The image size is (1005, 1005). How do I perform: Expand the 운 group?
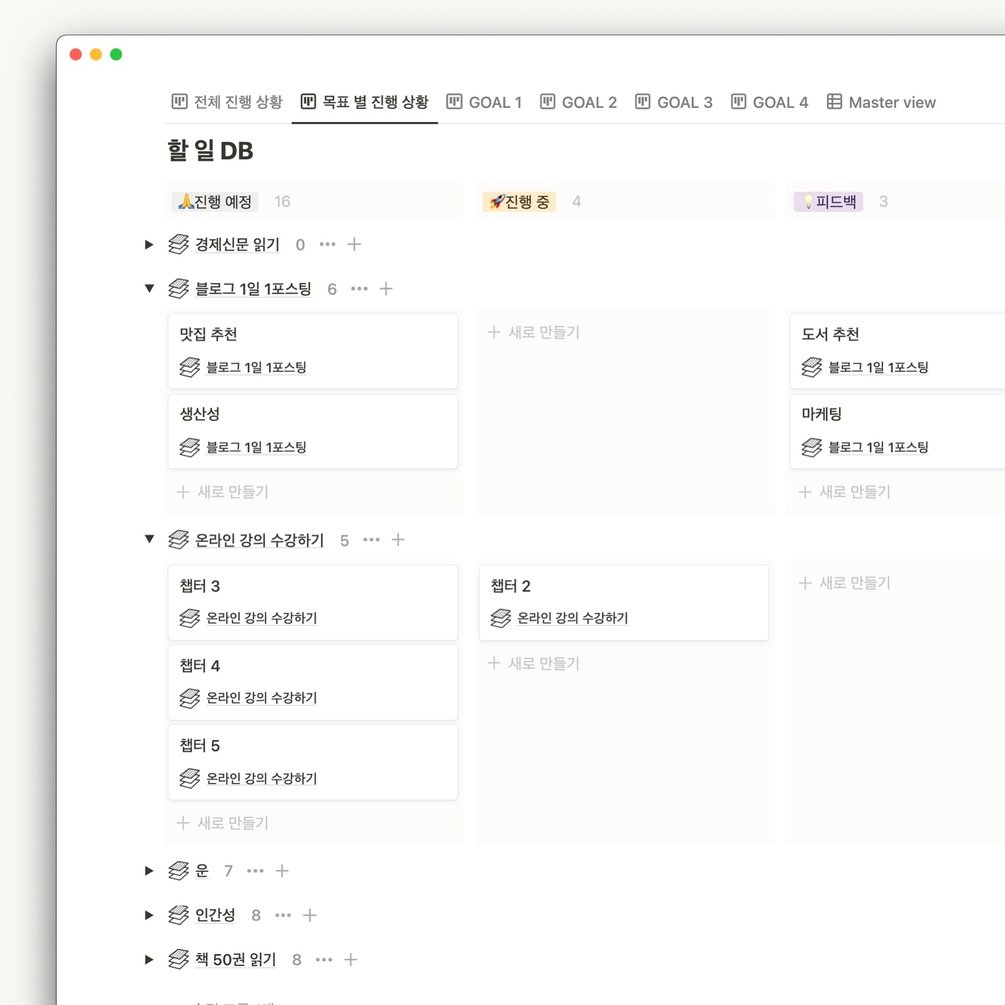tap(149, 870)
